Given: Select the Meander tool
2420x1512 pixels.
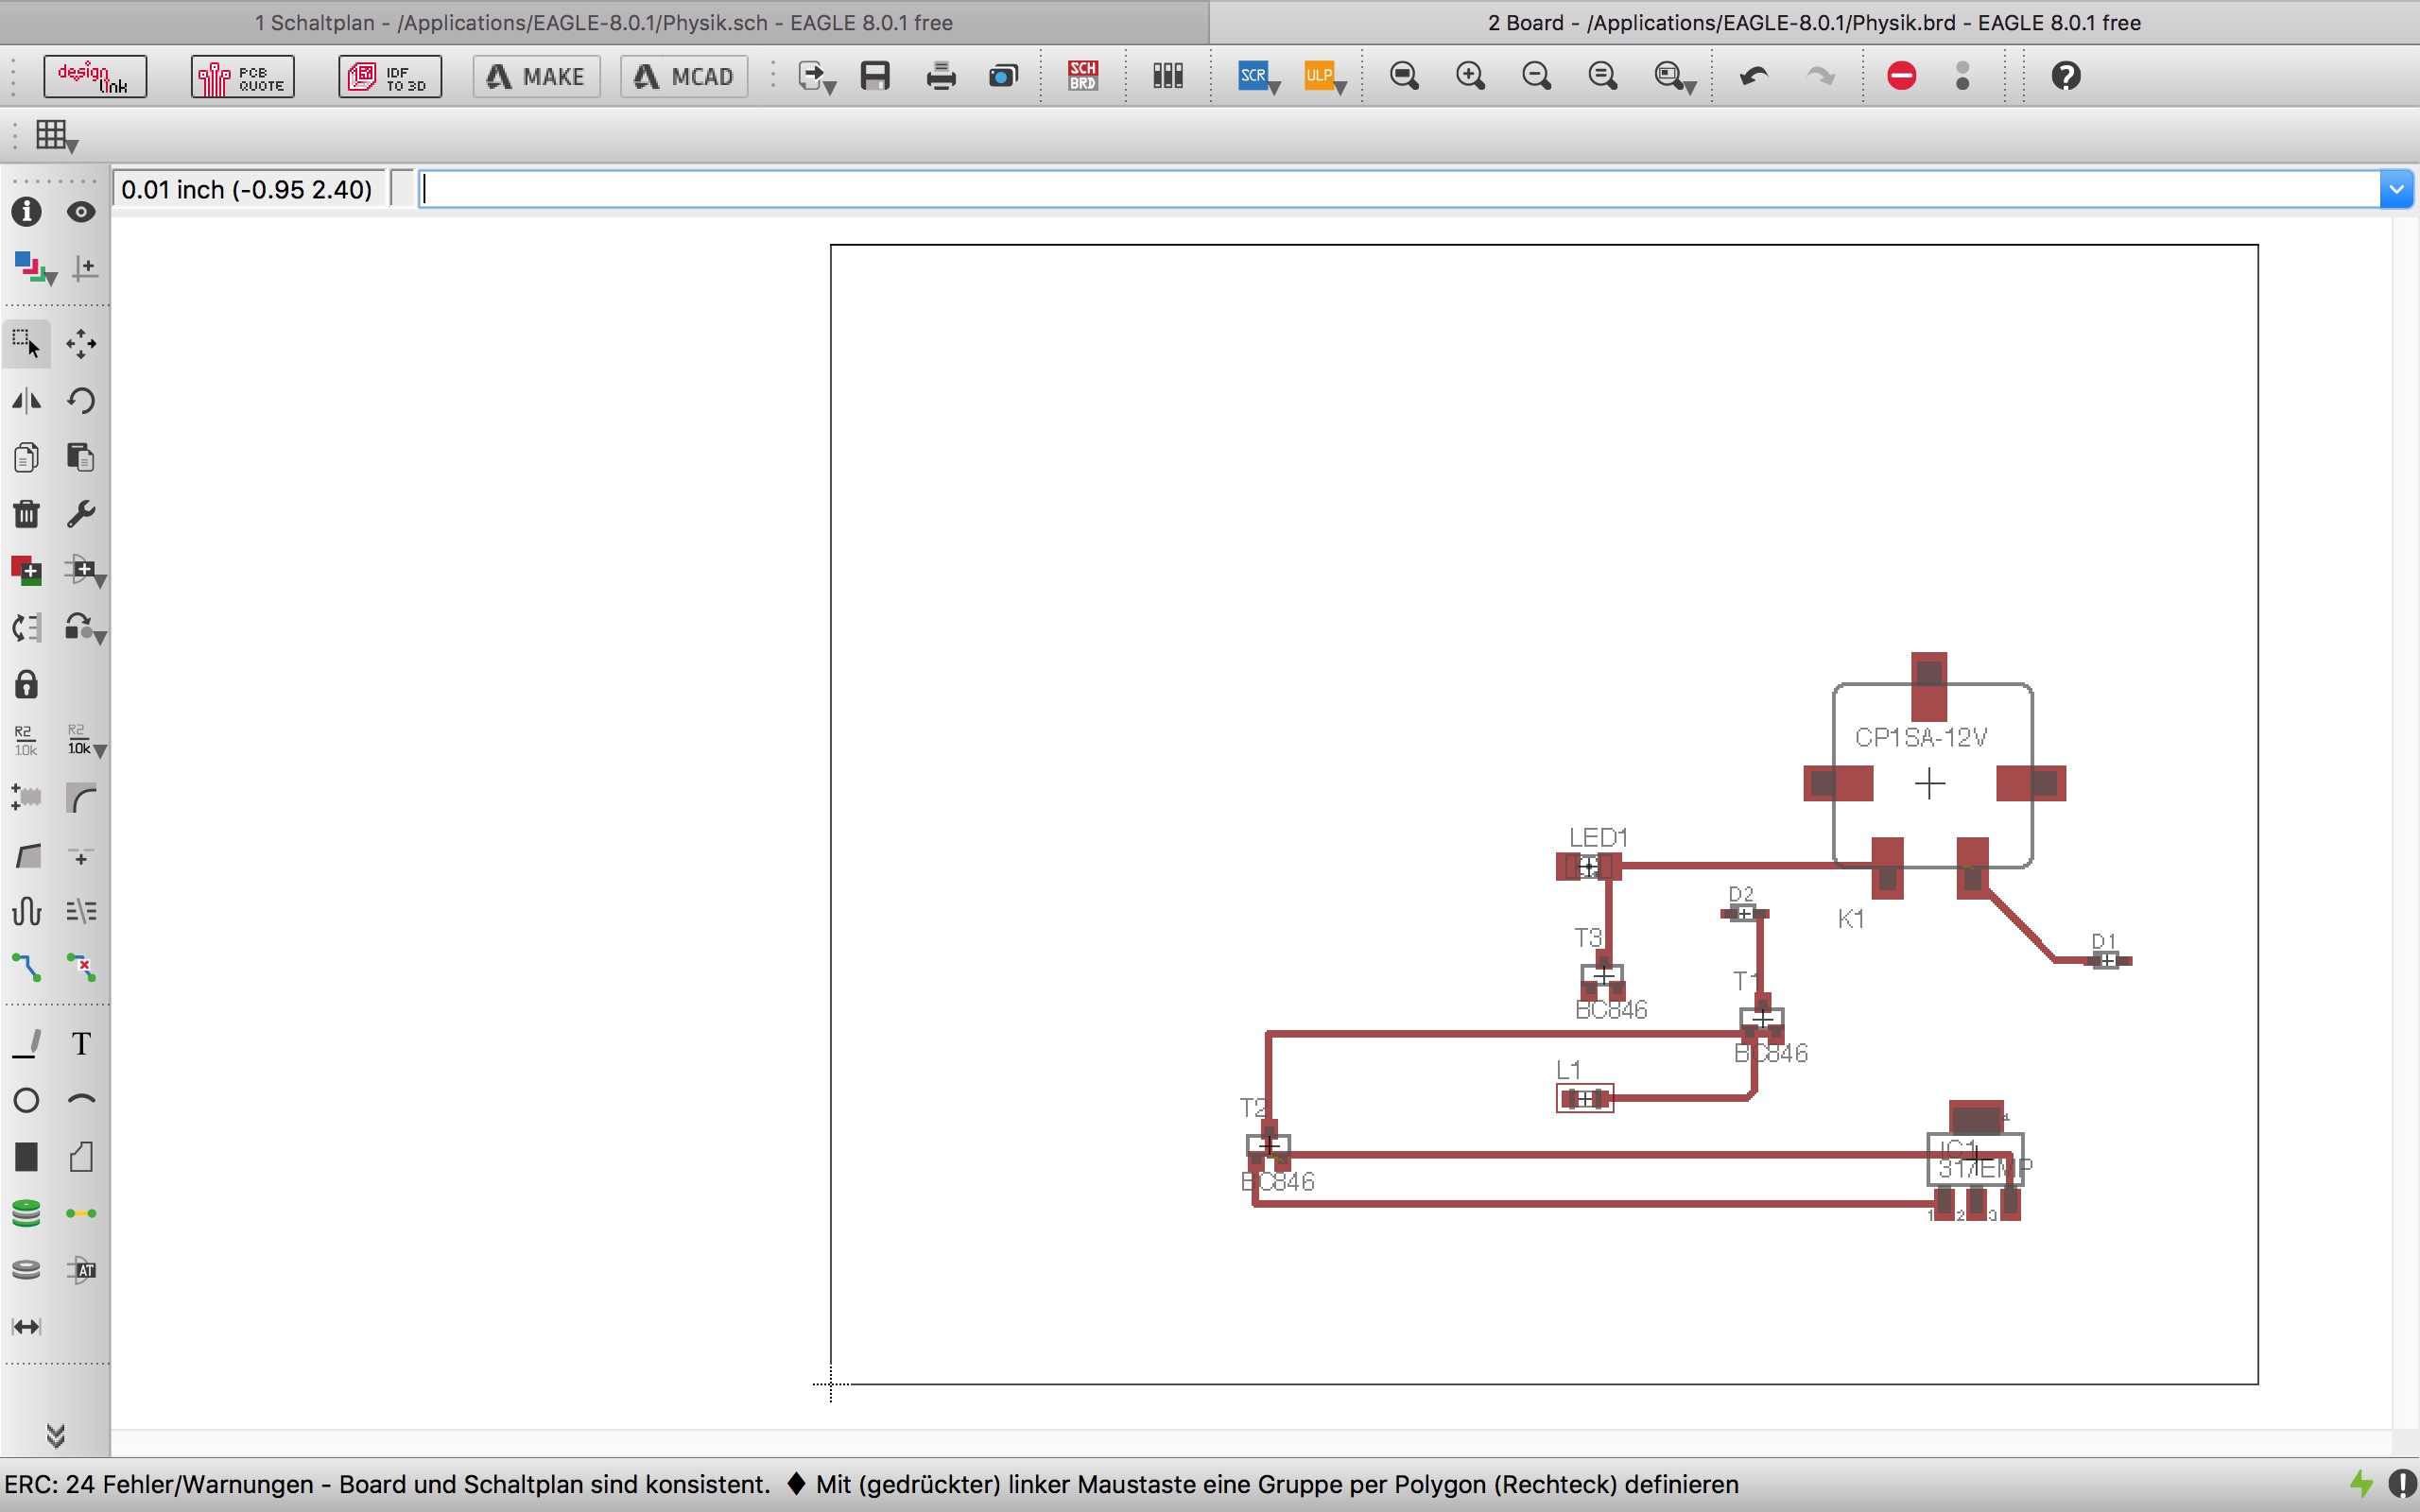Looking at the screenshot, I should pos(26,911).
